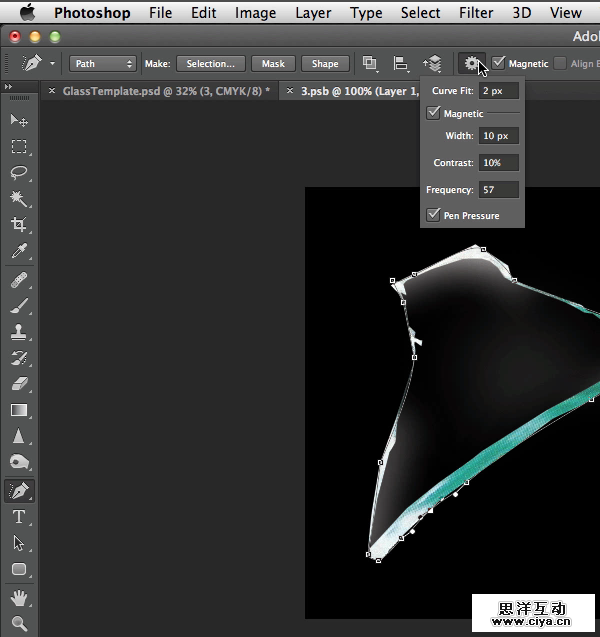This screenshot has width=600, height=637.
Task: Select the Eyedropper tool
Action: click(x=19, y=251)
